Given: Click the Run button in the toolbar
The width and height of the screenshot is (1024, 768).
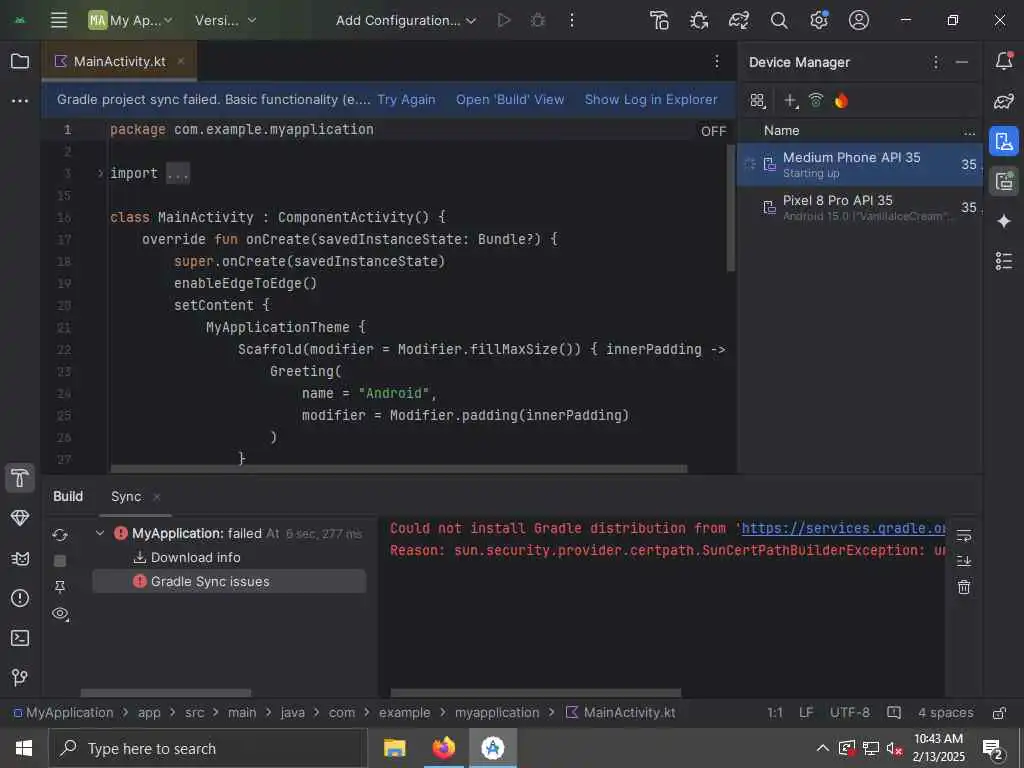Looking at the screenshot, I should (504, 20).
